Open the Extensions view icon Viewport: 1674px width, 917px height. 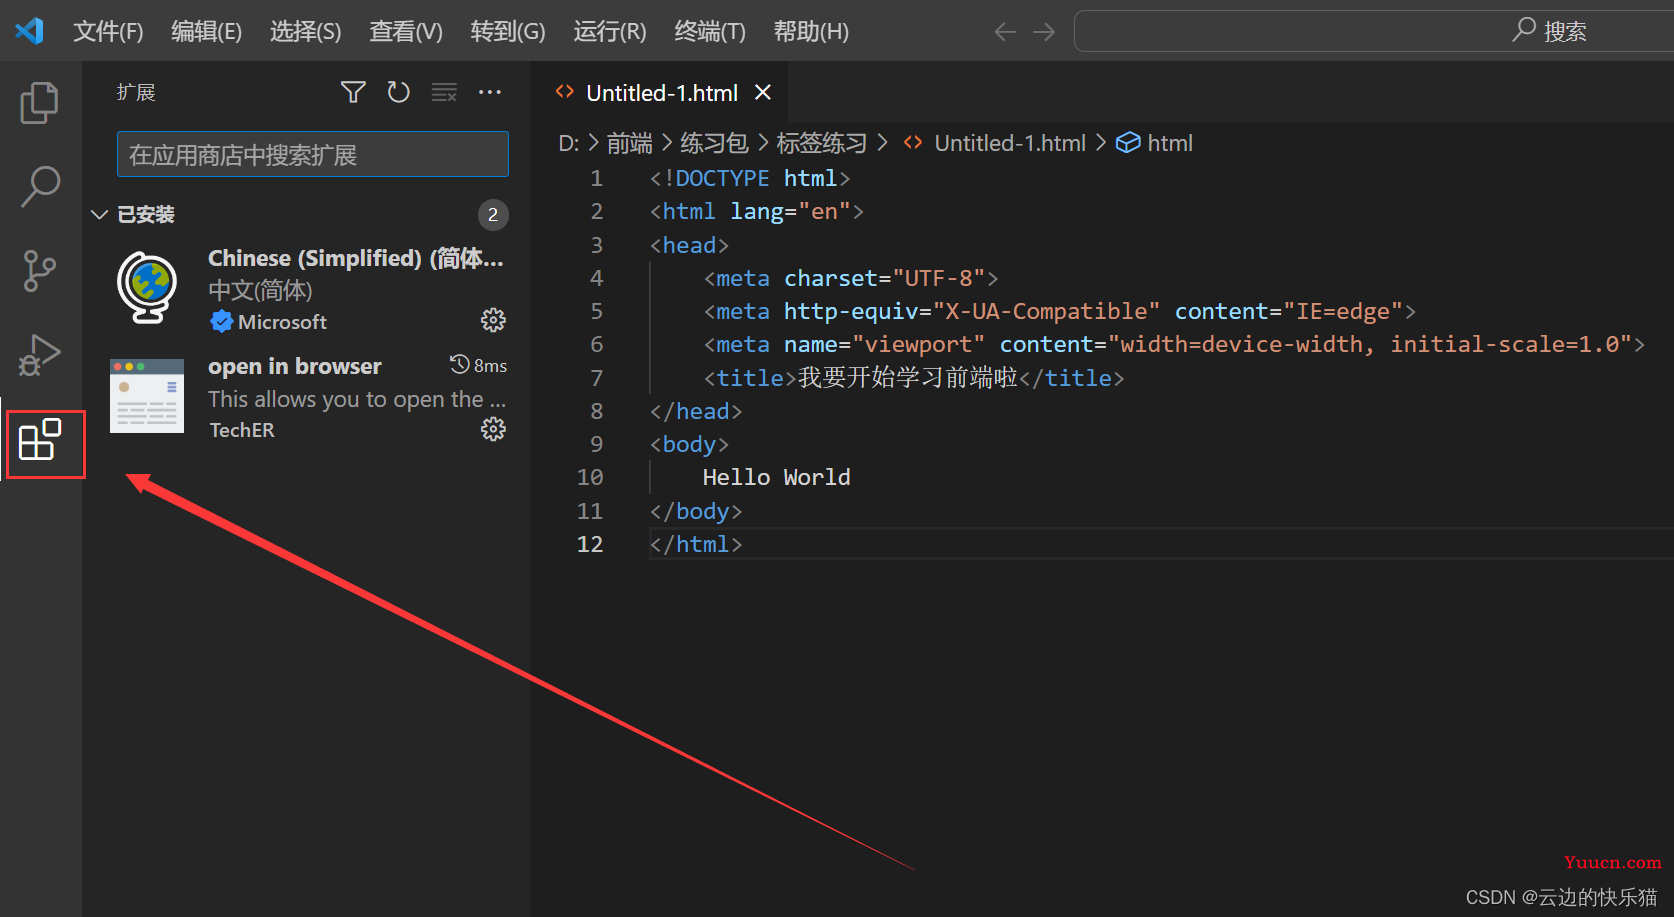coord(41,440)
